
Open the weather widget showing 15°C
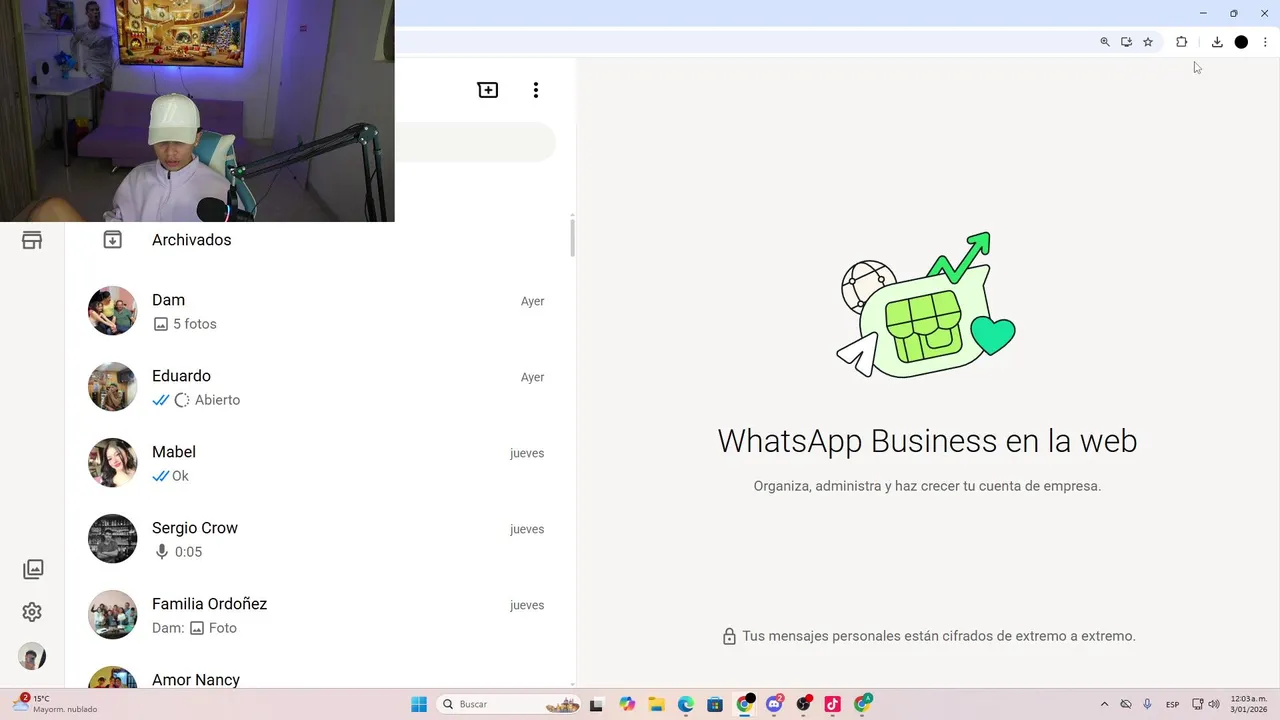pos(55,704)
